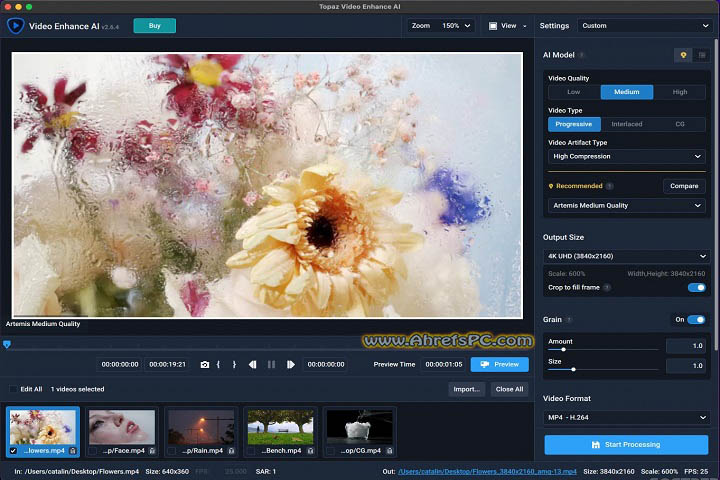Click the end time 00:00:19:21 field
This screenshot has width=720, height=480.
[x=167, y=365]
